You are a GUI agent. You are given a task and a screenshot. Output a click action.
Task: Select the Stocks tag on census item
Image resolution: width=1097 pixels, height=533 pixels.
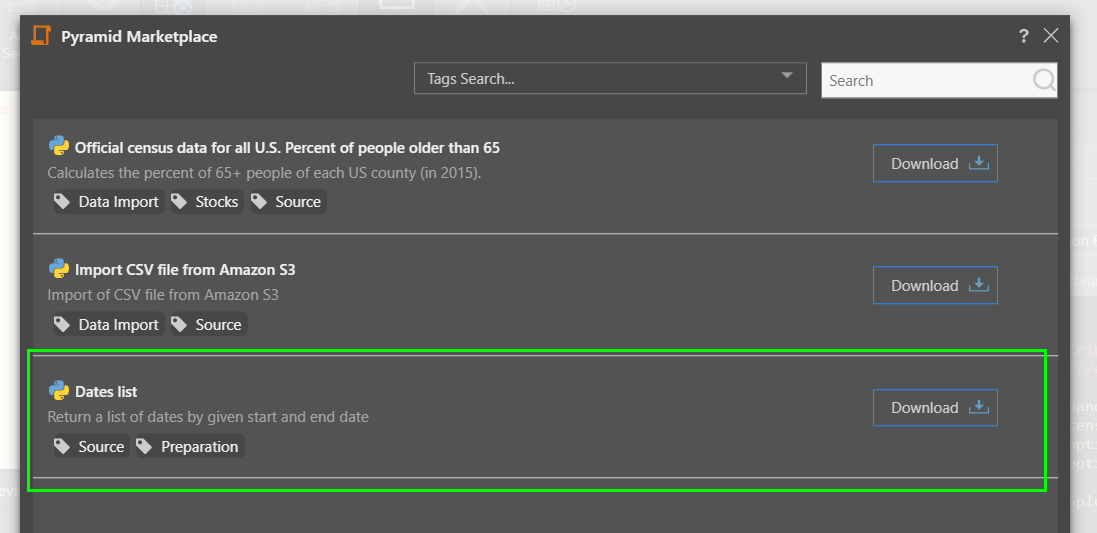pyautogui.click(x=206, y=202)
